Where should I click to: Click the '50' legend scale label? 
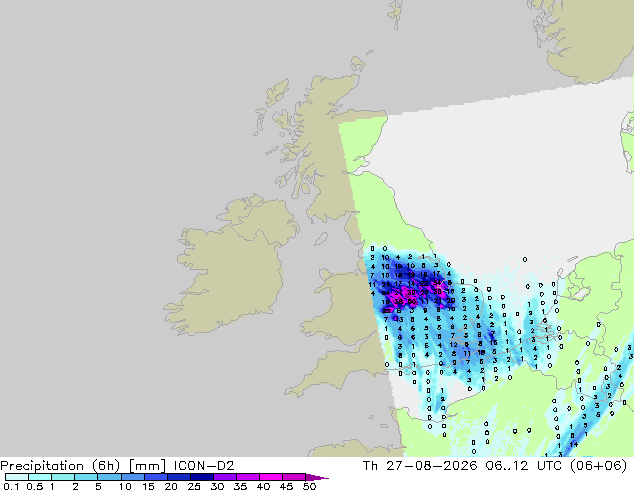(x=309, y=486)
